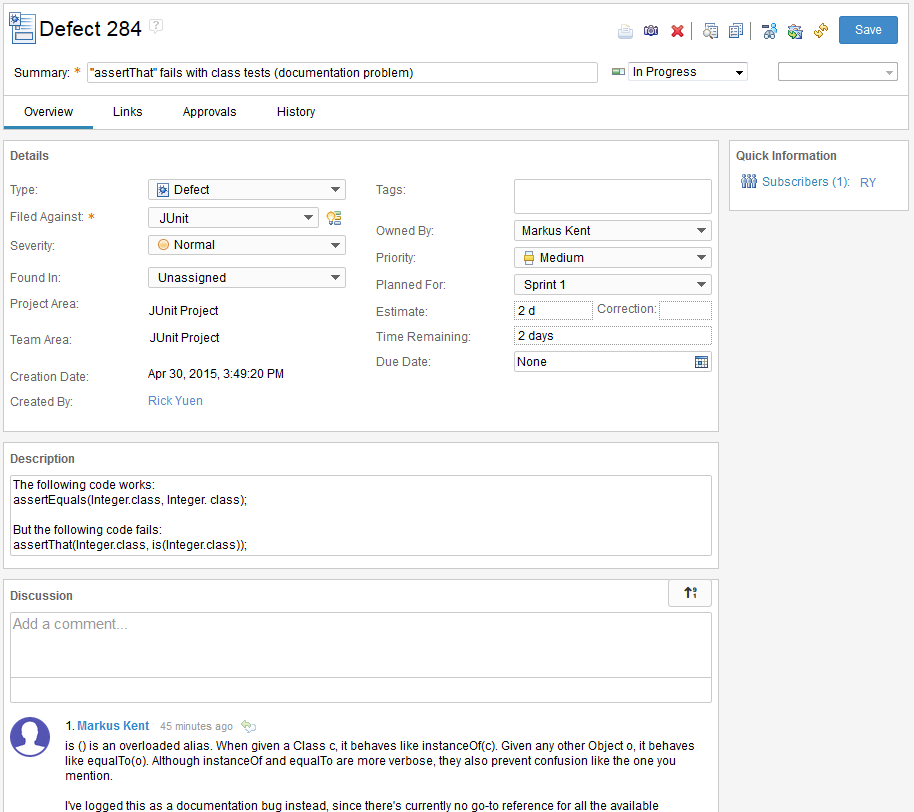Change severity using the Normal dropdown
914x812 pixels.
246,244
